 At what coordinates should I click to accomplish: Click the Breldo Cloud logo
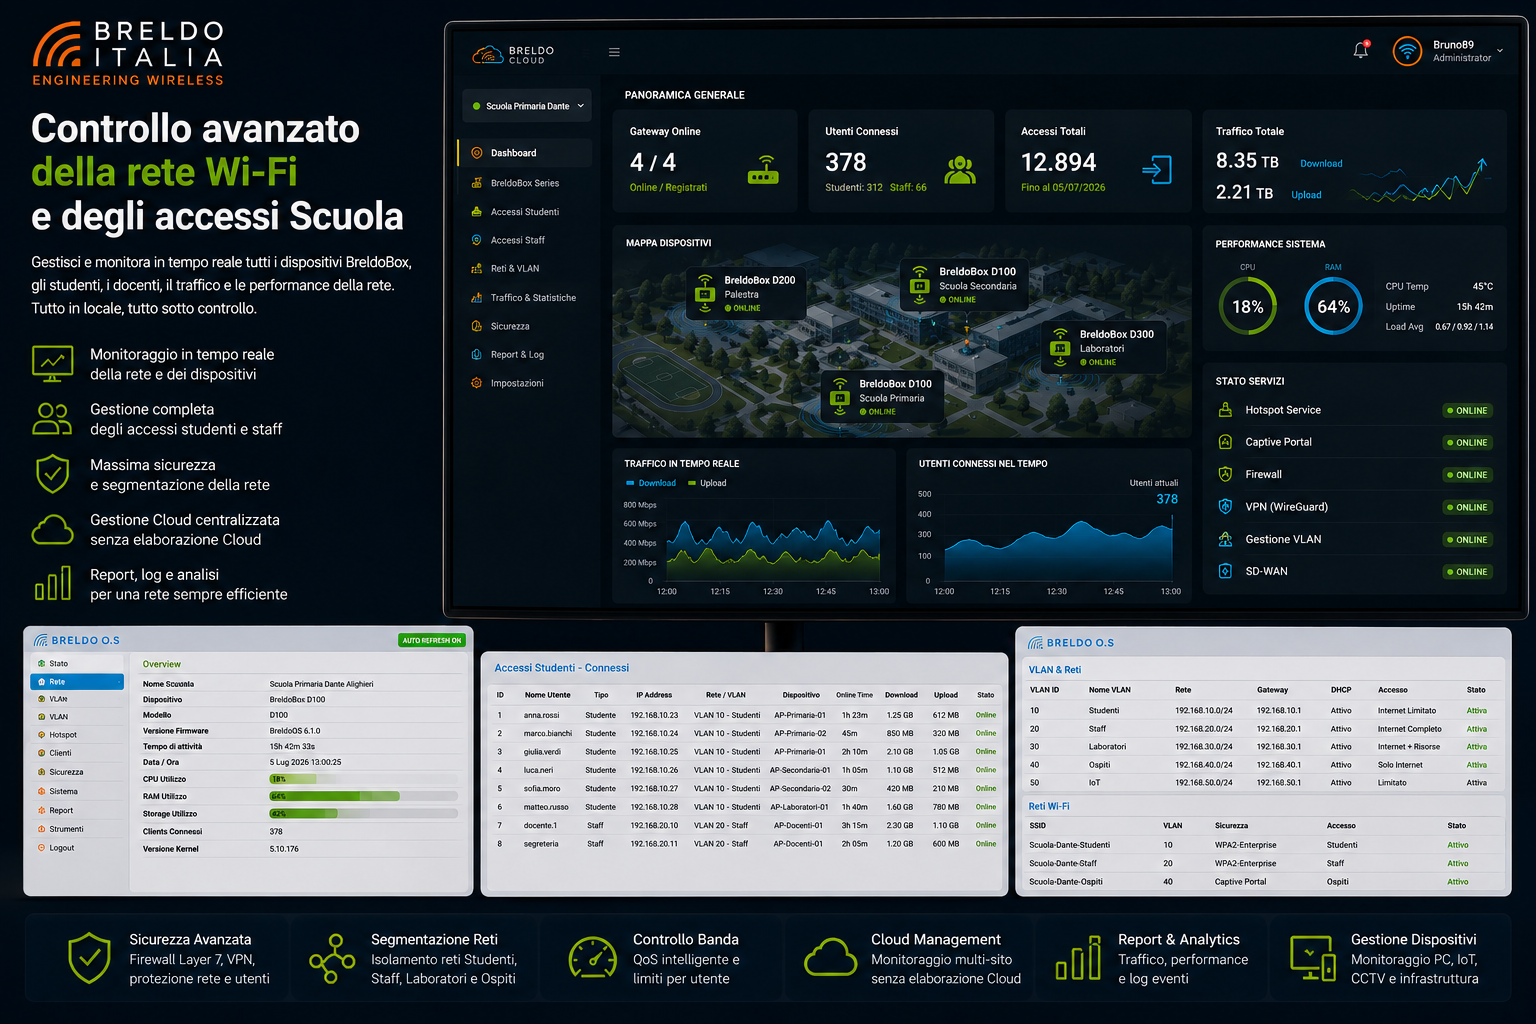click(x=513, y=54)
